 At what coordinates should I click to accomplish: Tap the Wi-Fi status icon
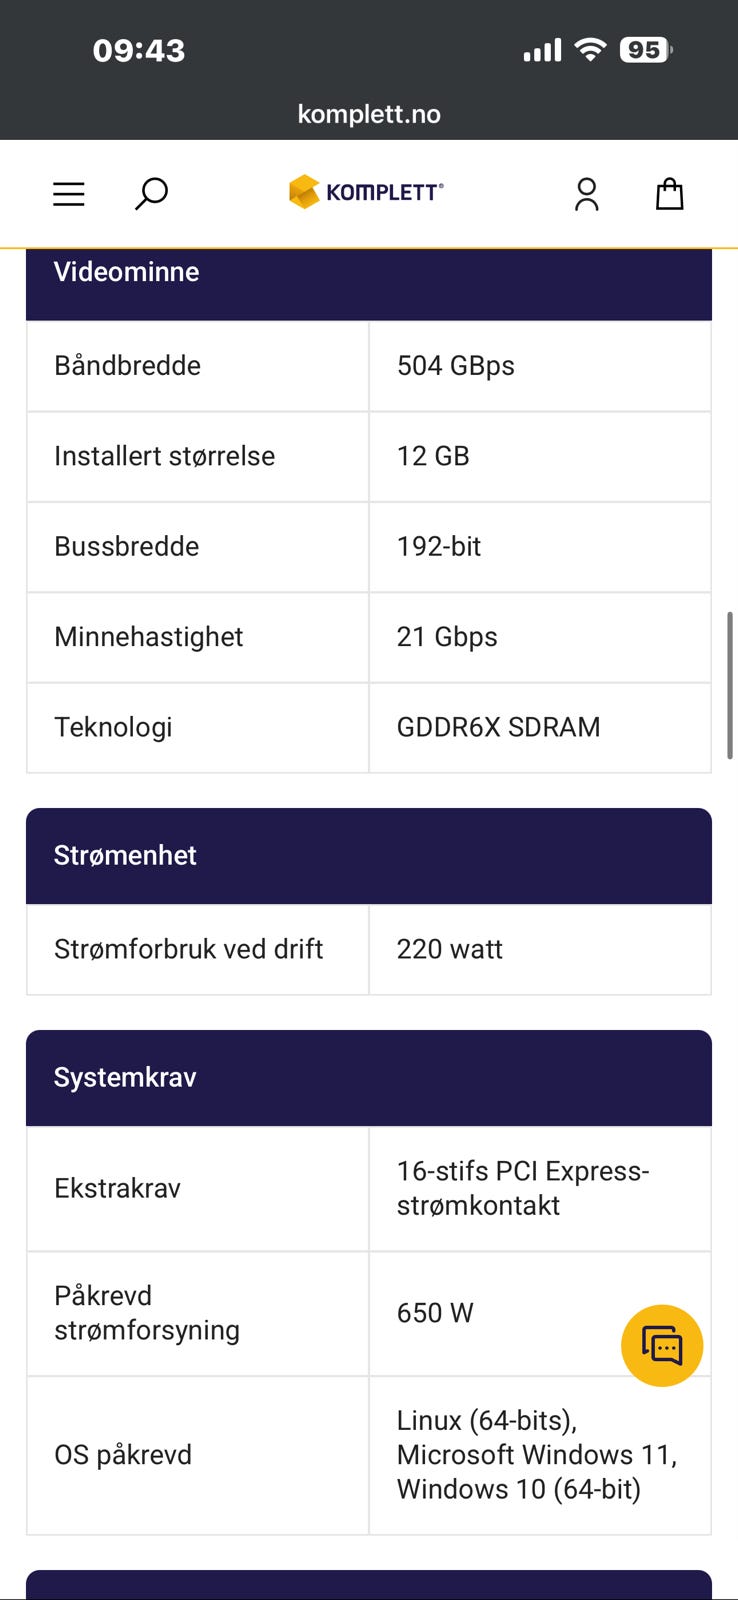click(591, 50)
